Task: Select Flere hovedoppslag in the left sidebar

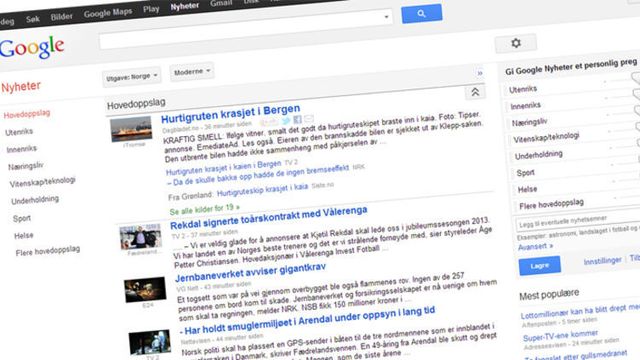Action: click(48, 251)
